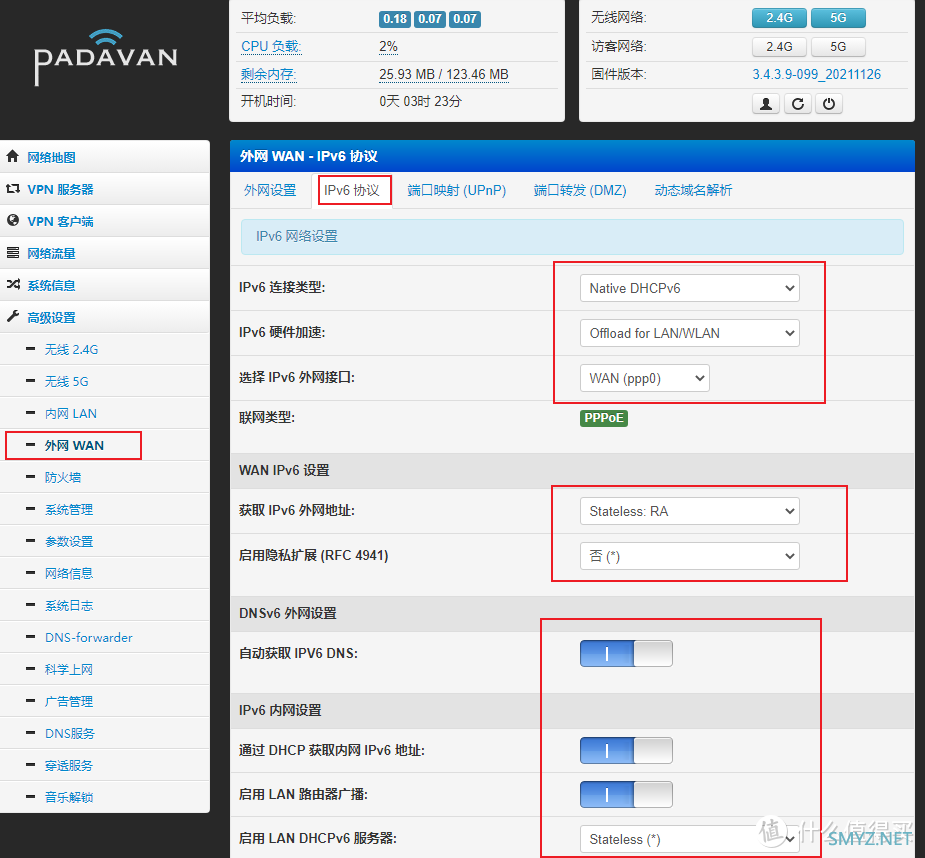Click the 25.93 MB / 123.46 MB value
Viewport: 925px width, 858px height.
pos(444,74)
